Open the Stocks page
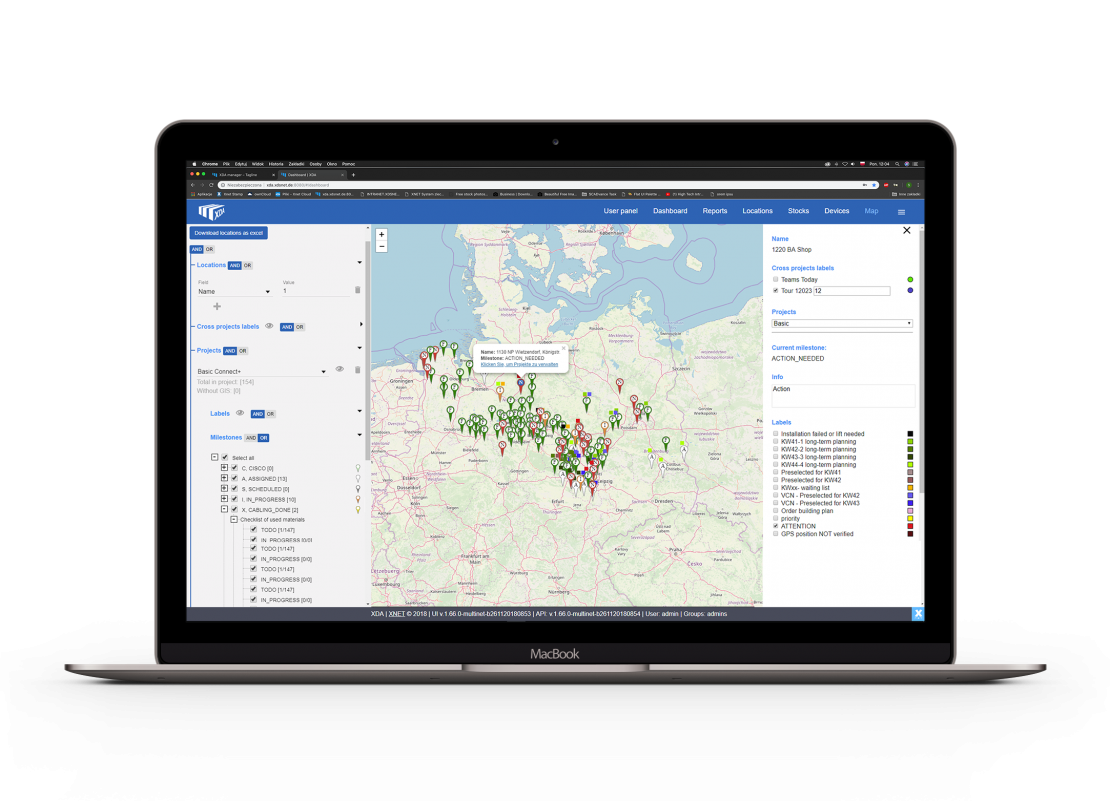Viewport: 1110px width, 801px height. pyautogui.click(x=799, y=211)
